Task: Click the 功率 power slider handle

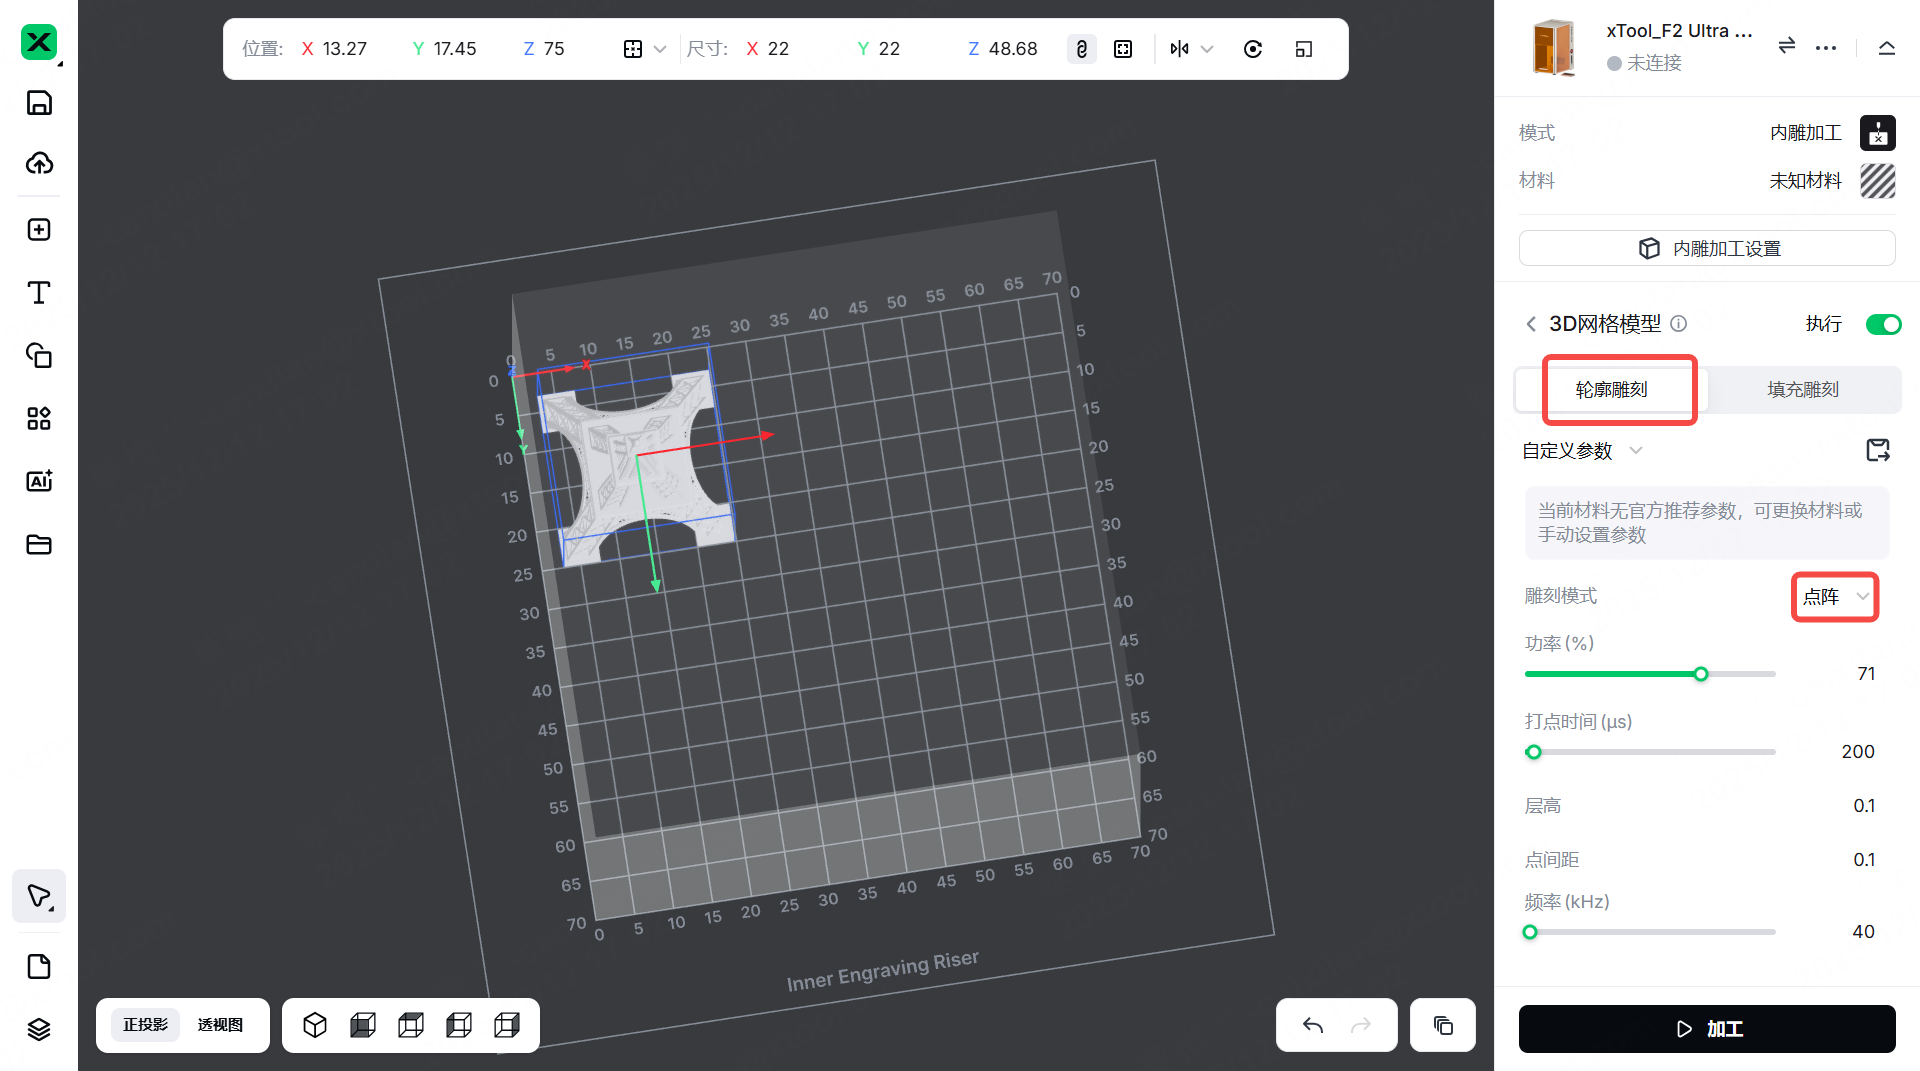Action: pos(1701,674)
